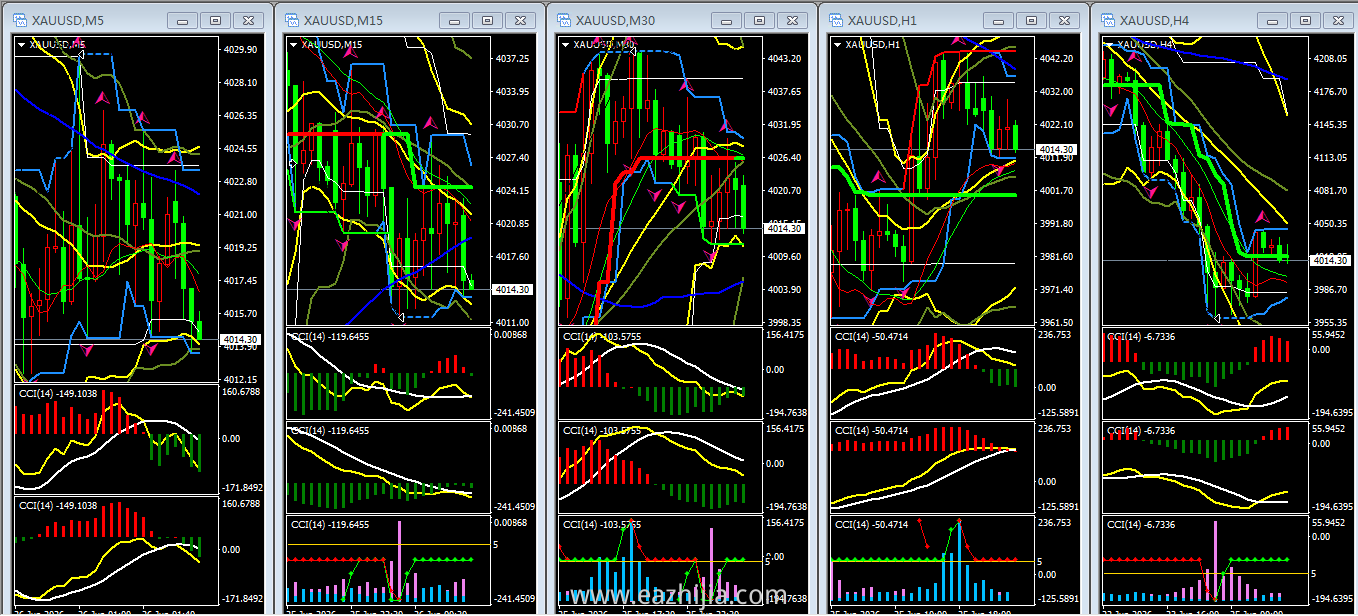The width and height of the screenshot is (1358, 616).
Task: Click the chart icon in XAUUSD,M5 title bar
Action: [x=21, y=20]
